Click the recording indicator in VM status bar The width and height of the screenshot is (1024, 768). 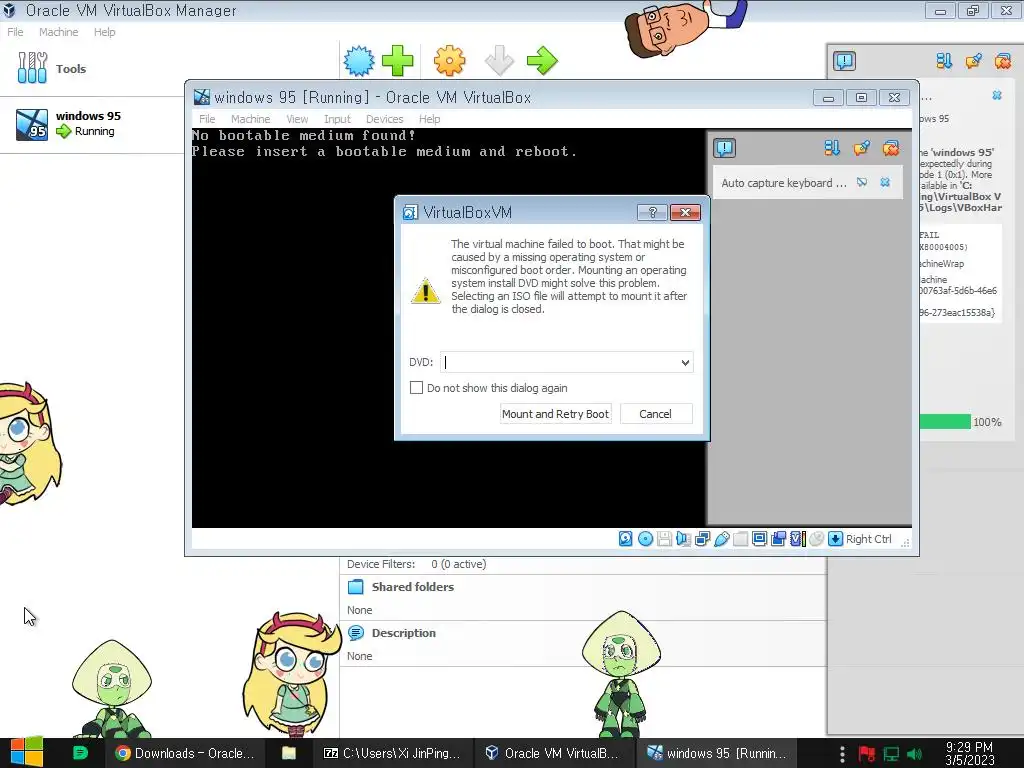[x=778, y=539]
